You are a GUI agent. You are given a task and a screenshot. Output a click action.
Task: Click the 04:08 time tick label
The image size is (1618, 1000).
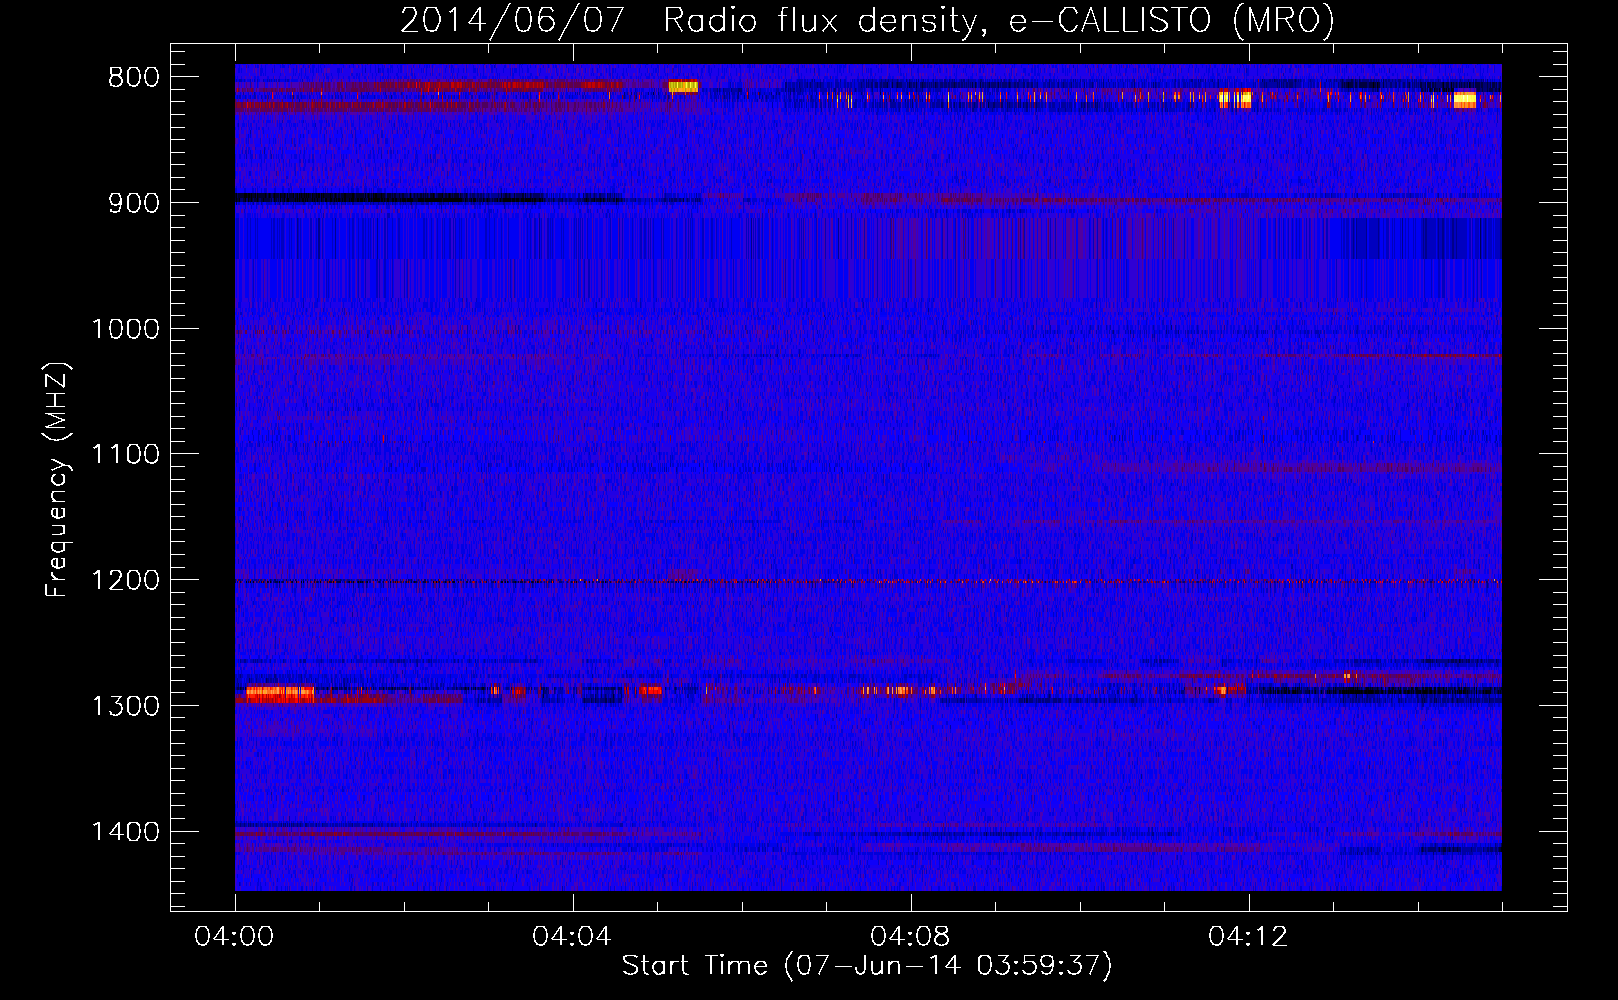point(910,937)
